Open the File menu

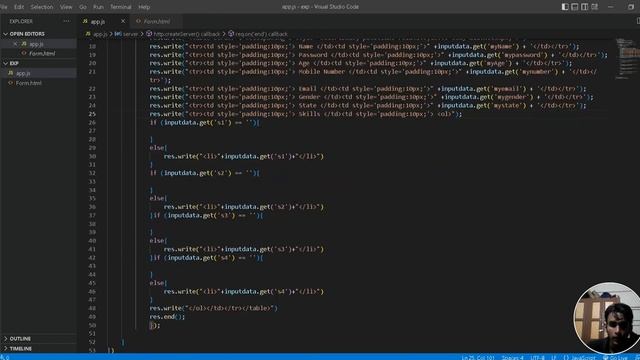click(4, 7)
